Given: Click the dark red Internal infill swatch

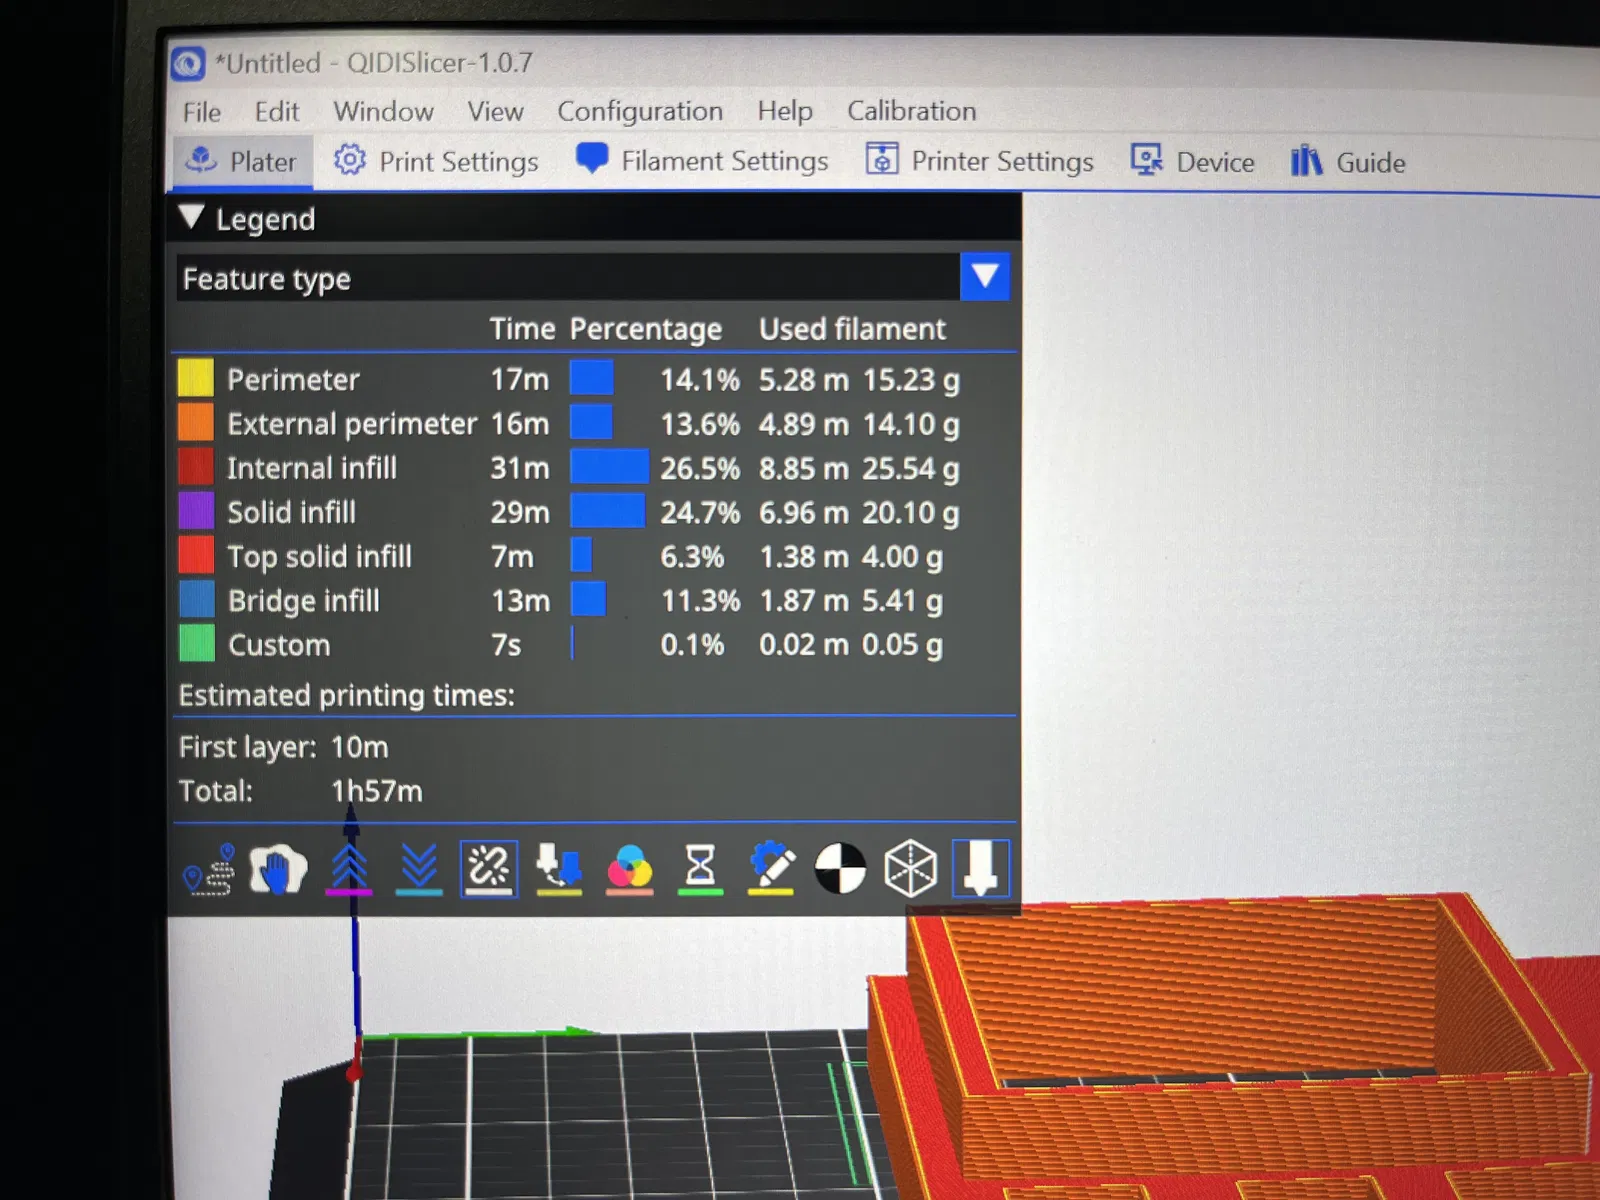Looking at the screenshot, I should [196, 466].
